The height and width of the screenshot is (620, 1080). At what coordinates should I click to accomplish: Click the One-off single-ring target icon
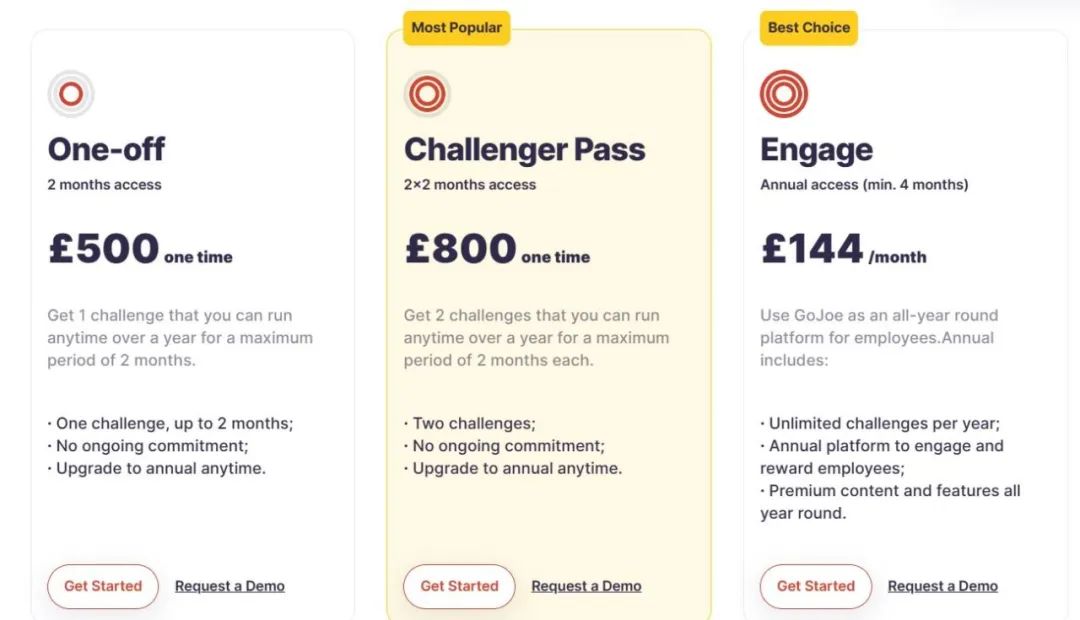(71, 94)
